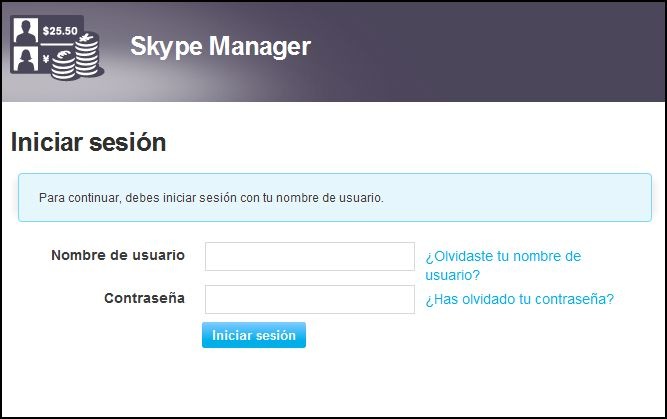Focus the Nombre de usuario input field
Image resolution: width=667 pixels, height=419 pixels.
[x=309, y=256]
